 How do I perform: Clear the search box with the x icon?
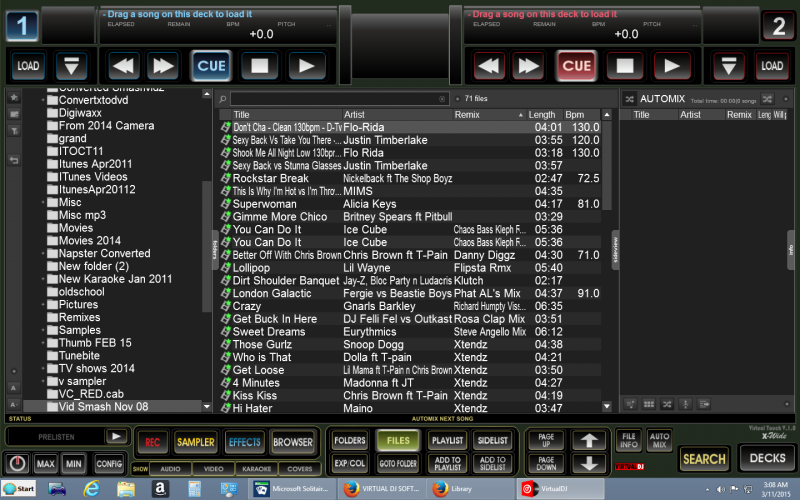click(442, 99)
